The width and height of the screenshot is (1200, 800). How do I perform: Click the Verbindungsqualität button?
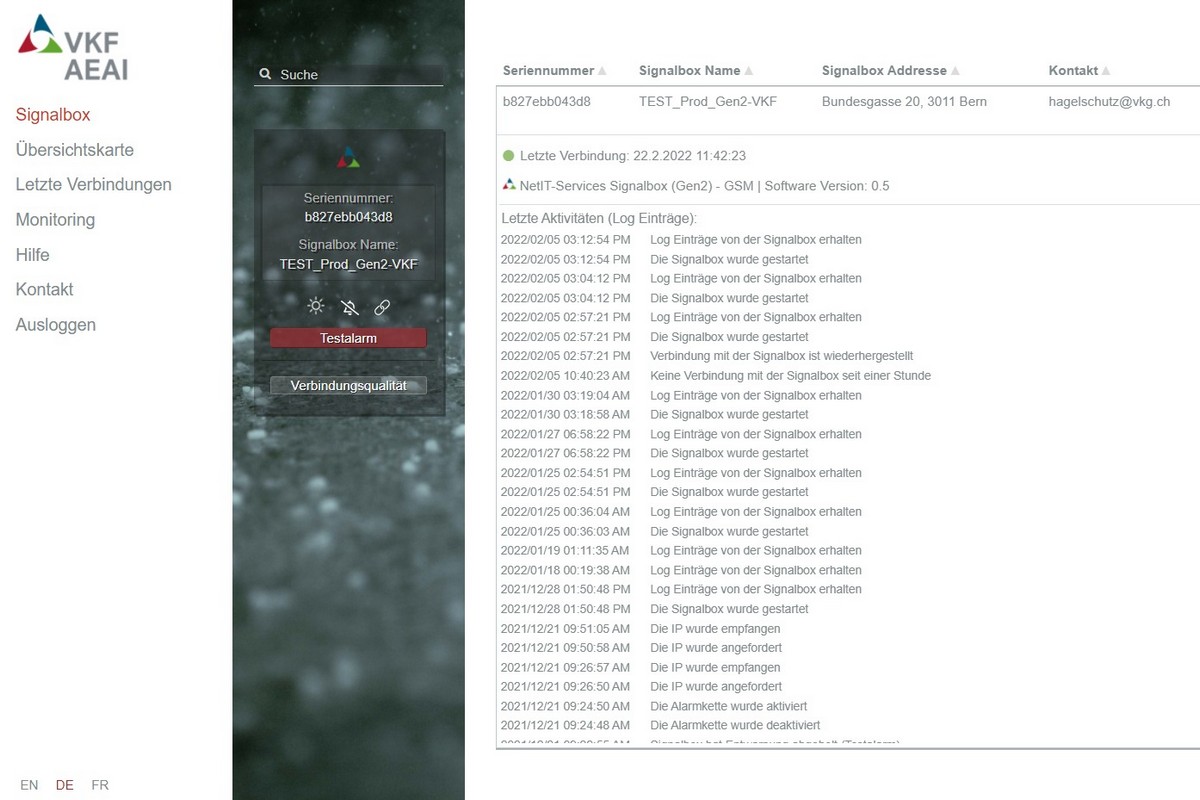coord(348,385)
